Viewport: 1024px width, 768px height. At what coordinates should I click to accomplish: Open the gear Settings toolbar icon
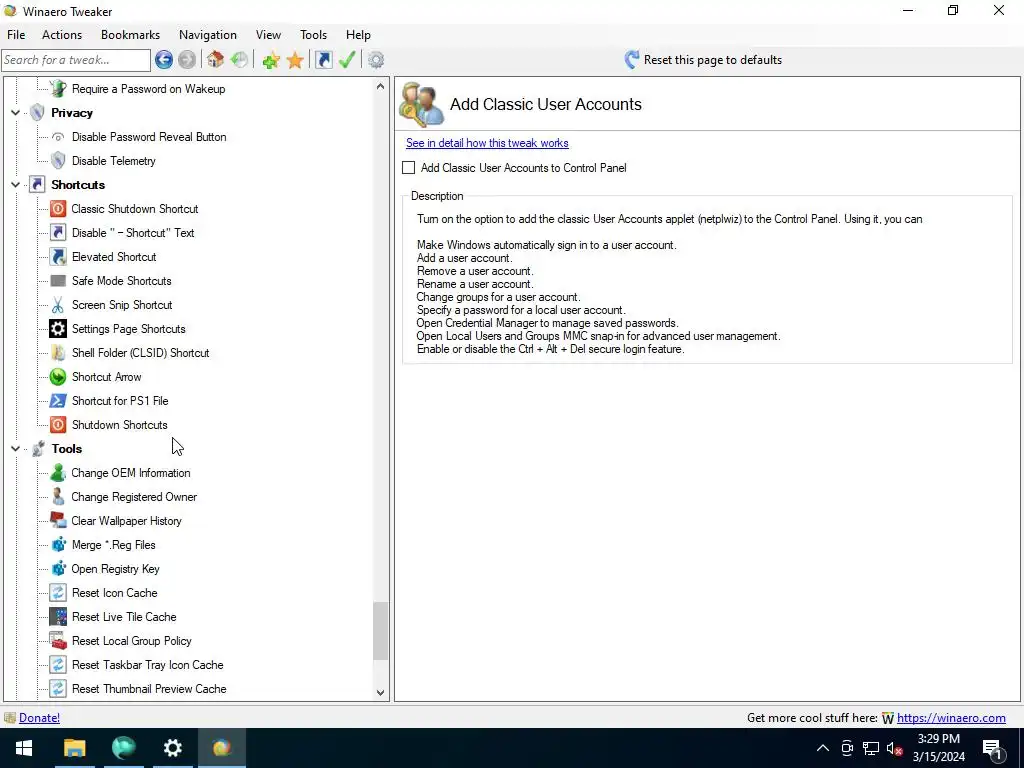click(376, 60)
